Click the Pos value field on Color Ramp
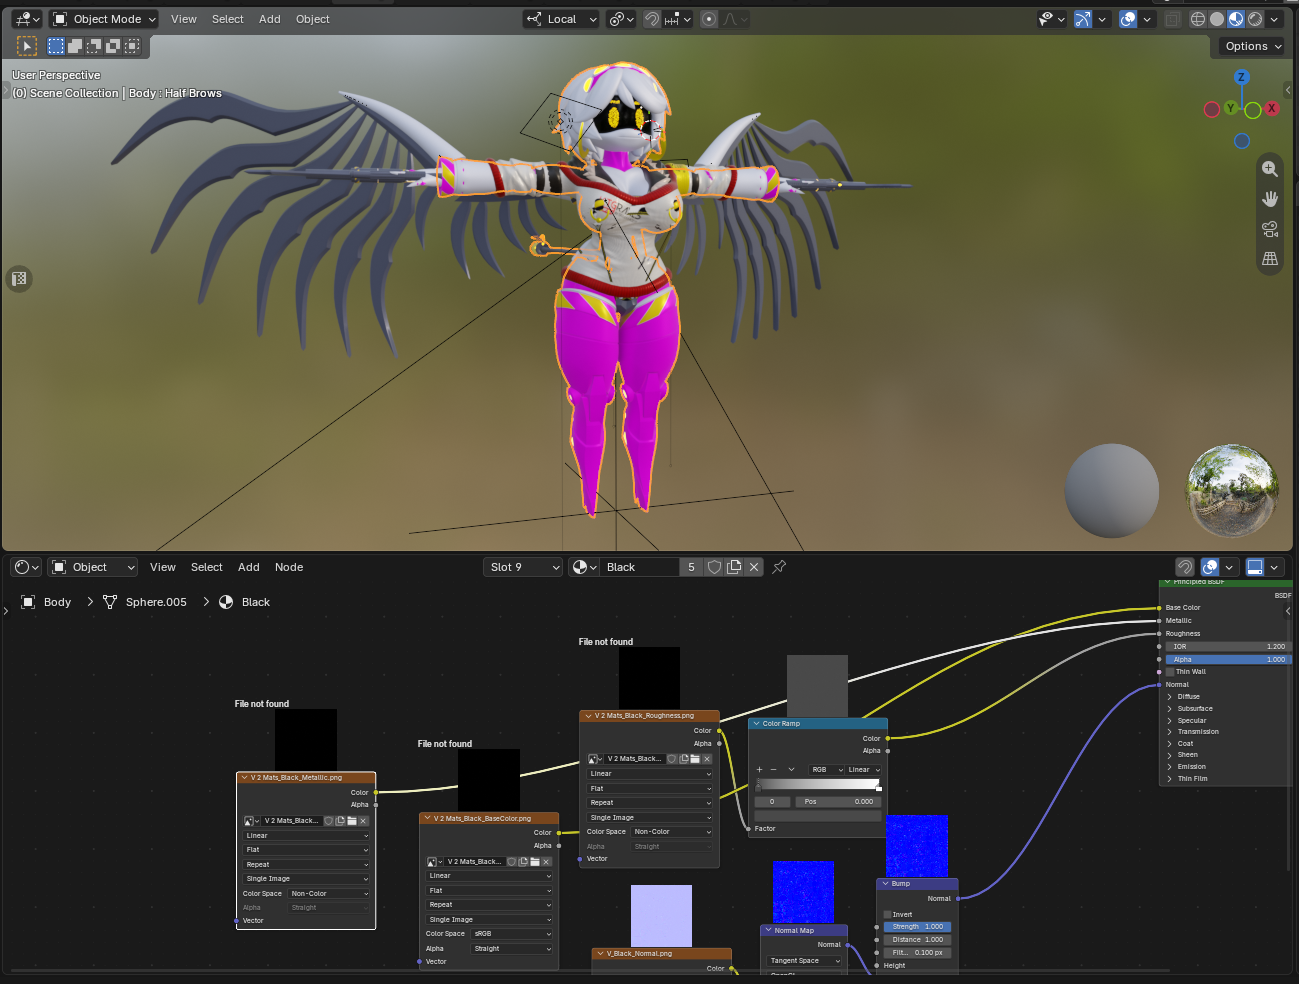Screen dimensions: 1299x984 [838, 801]
